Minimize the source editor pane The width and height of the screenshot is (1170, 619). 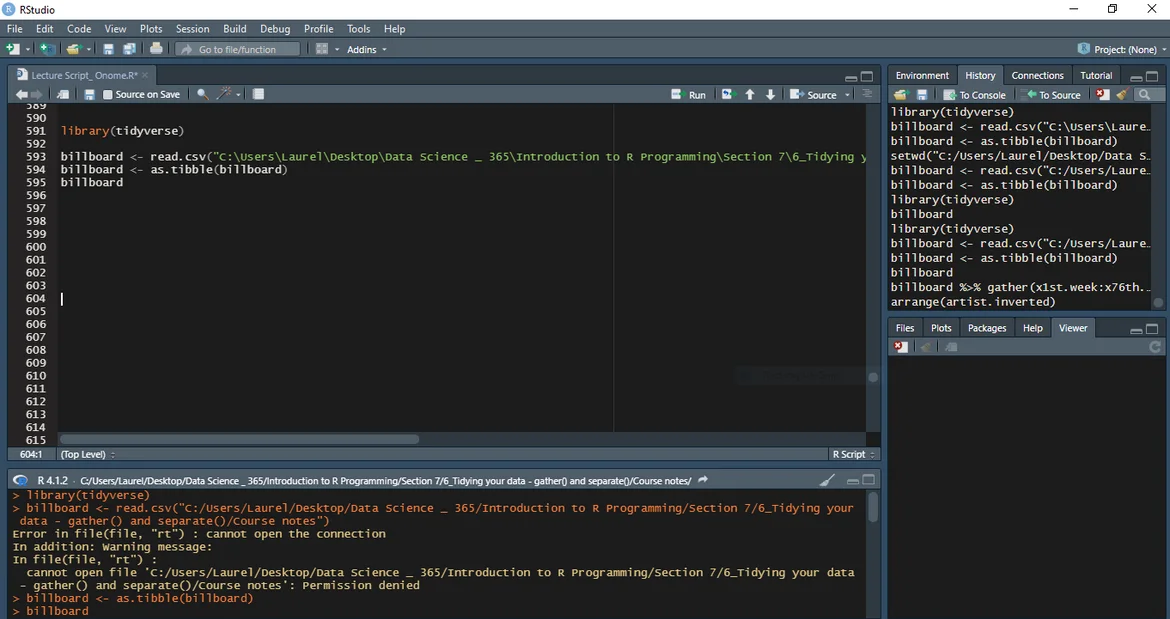click(x=850, y=76)
